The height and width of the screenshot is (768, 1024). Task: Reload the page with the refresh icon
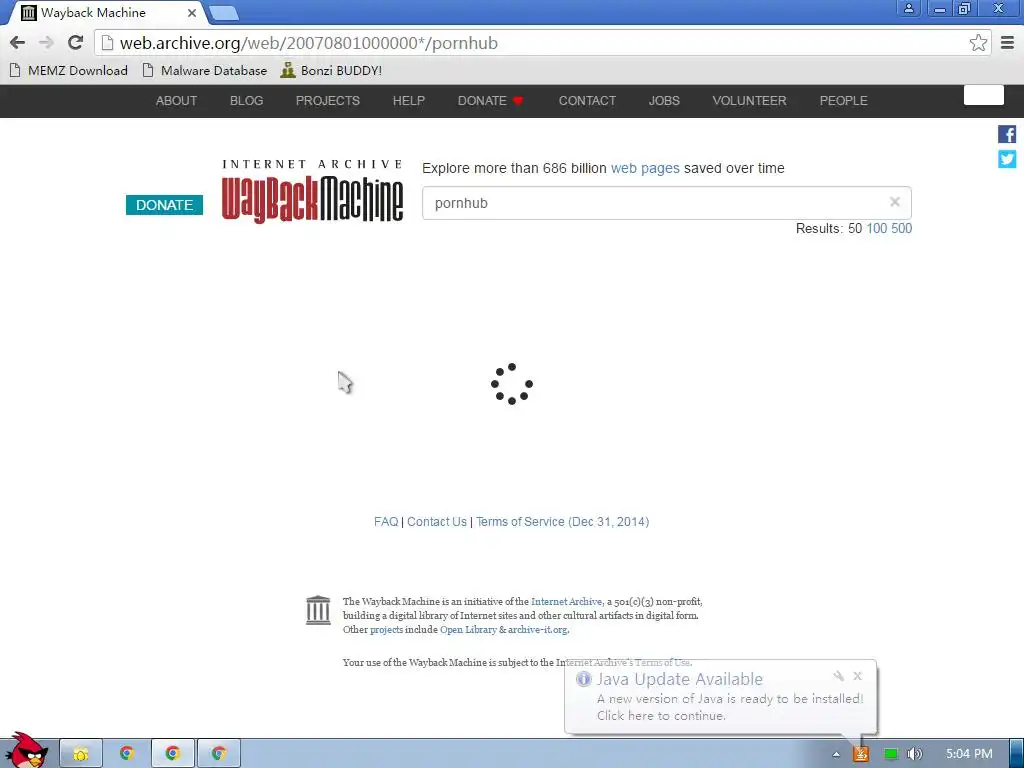tap(75, 43)
